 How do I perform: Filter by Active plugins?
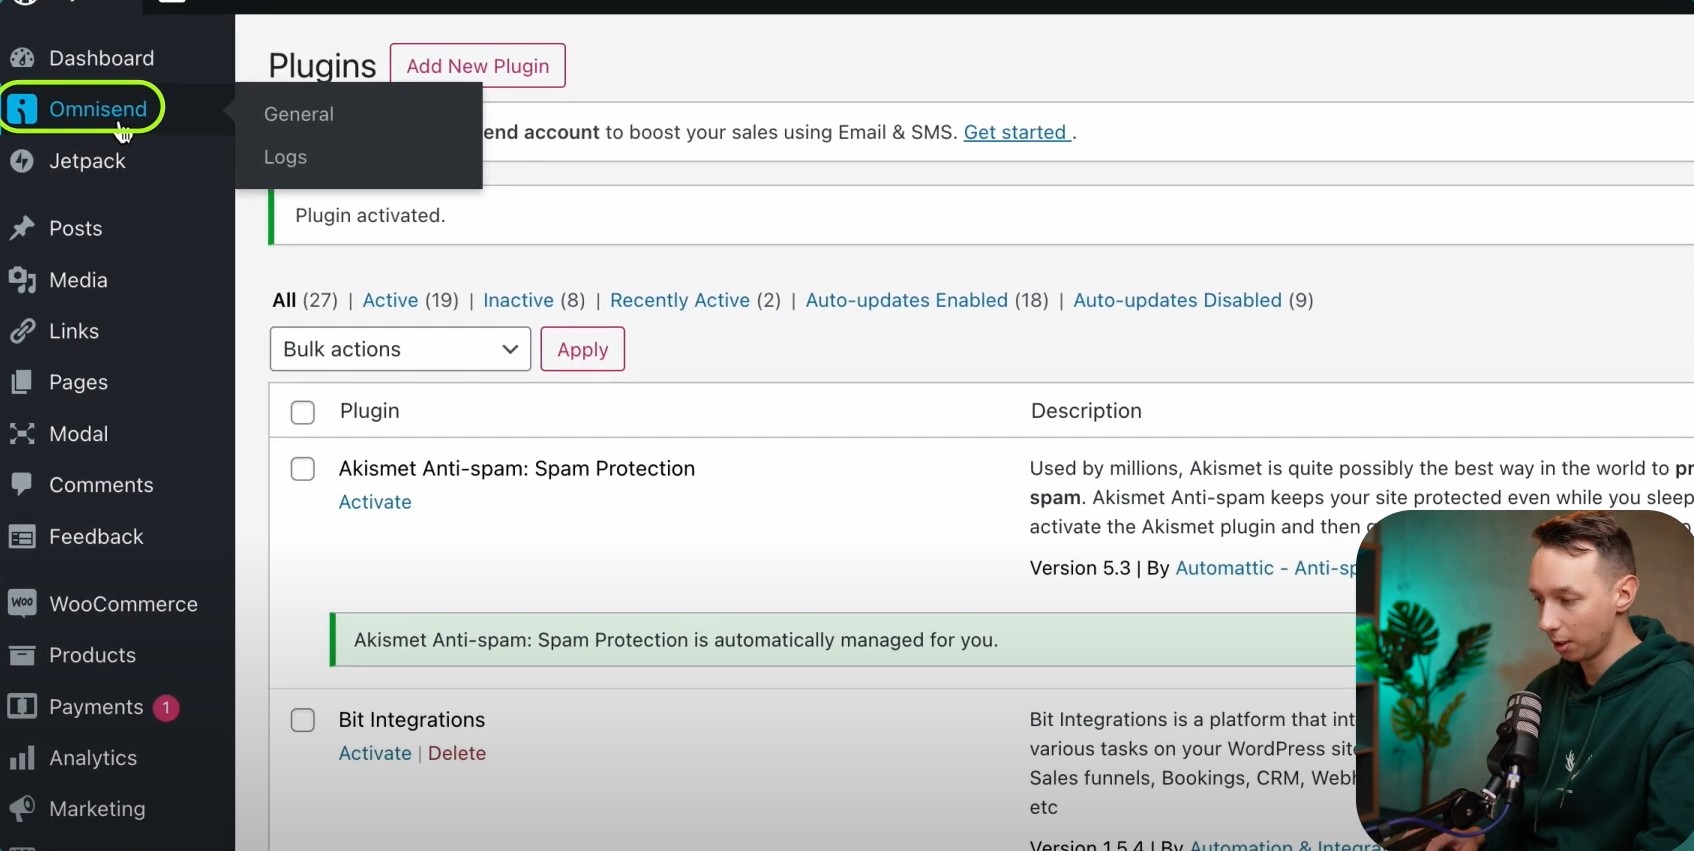click(x=390, y=300)
